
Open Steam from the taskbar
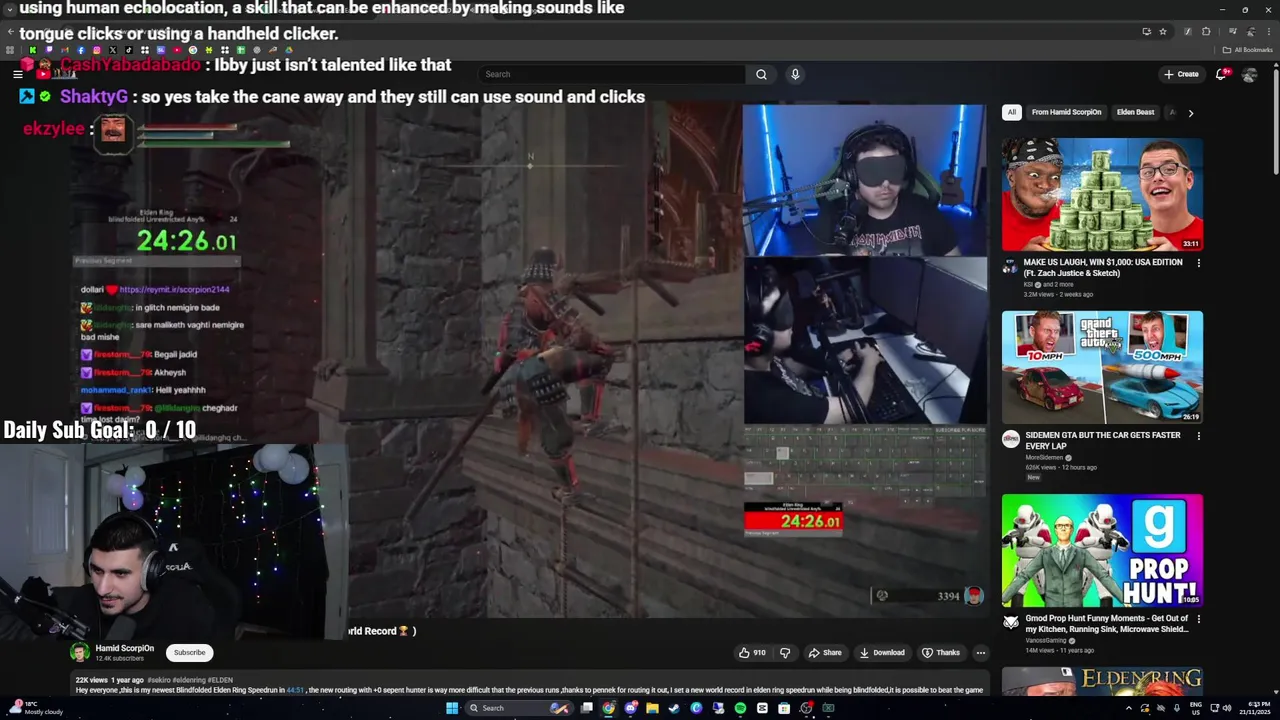coord(674,708)
